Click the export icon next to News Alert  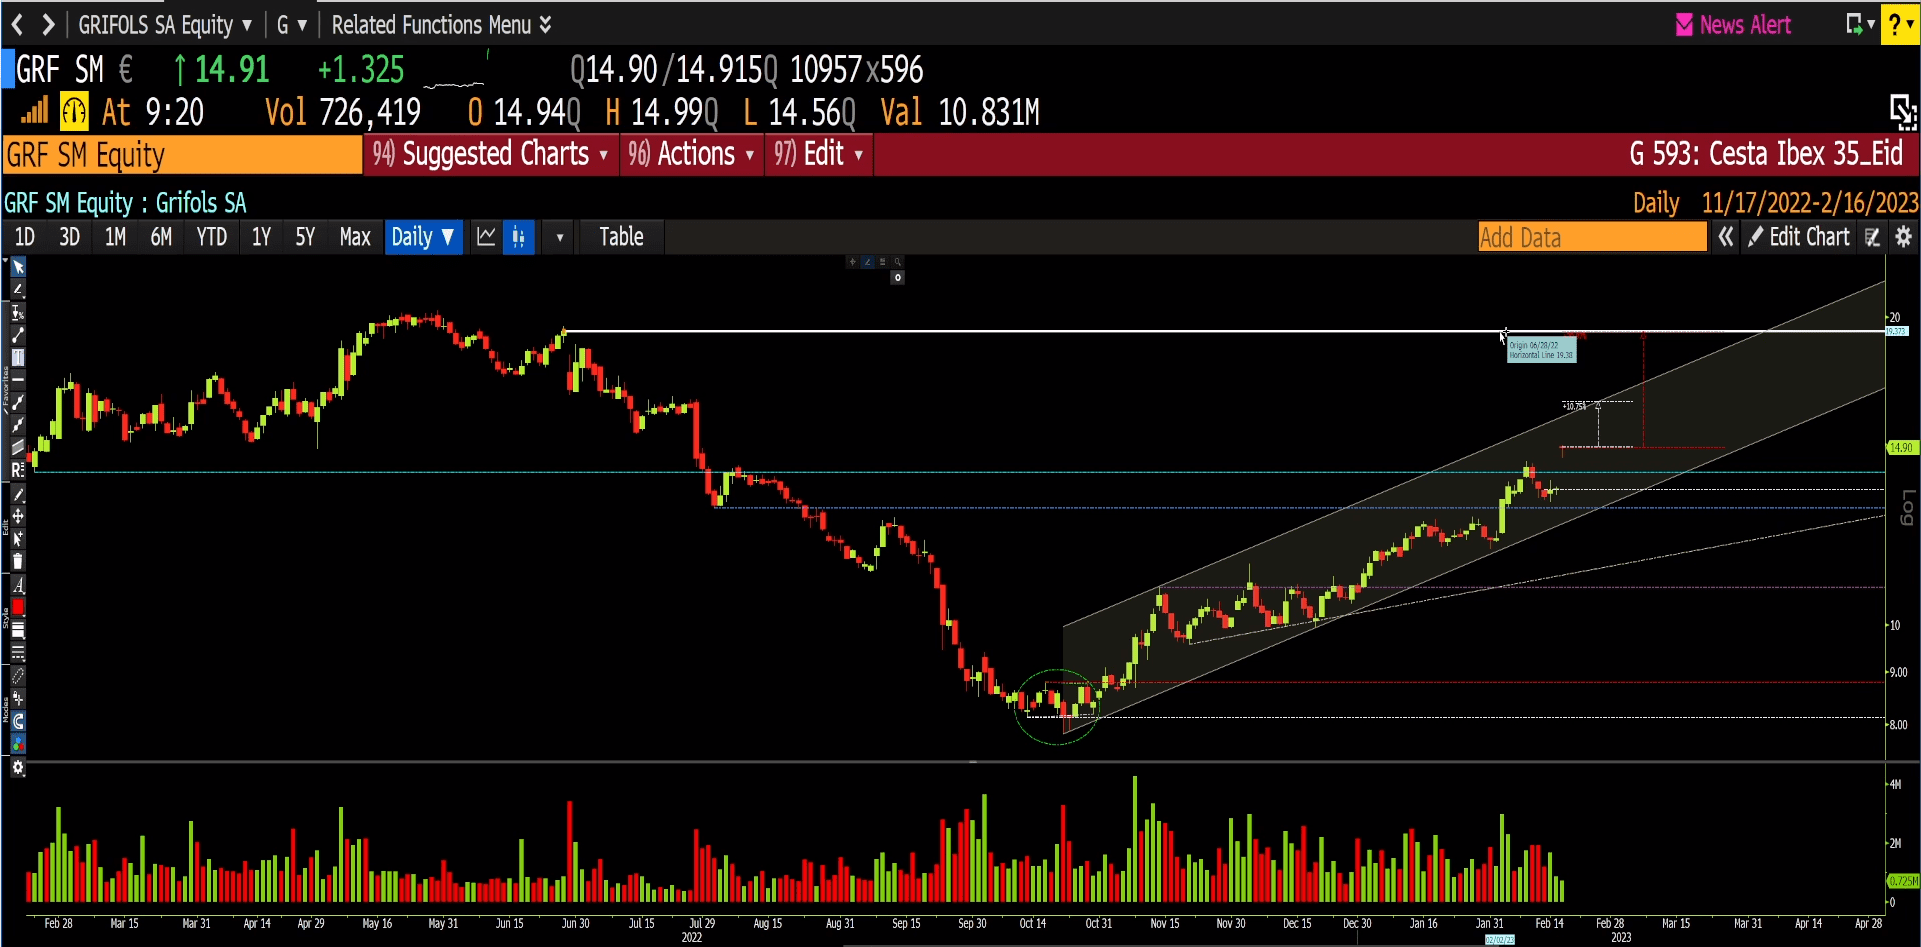[x=1859, y=24]
